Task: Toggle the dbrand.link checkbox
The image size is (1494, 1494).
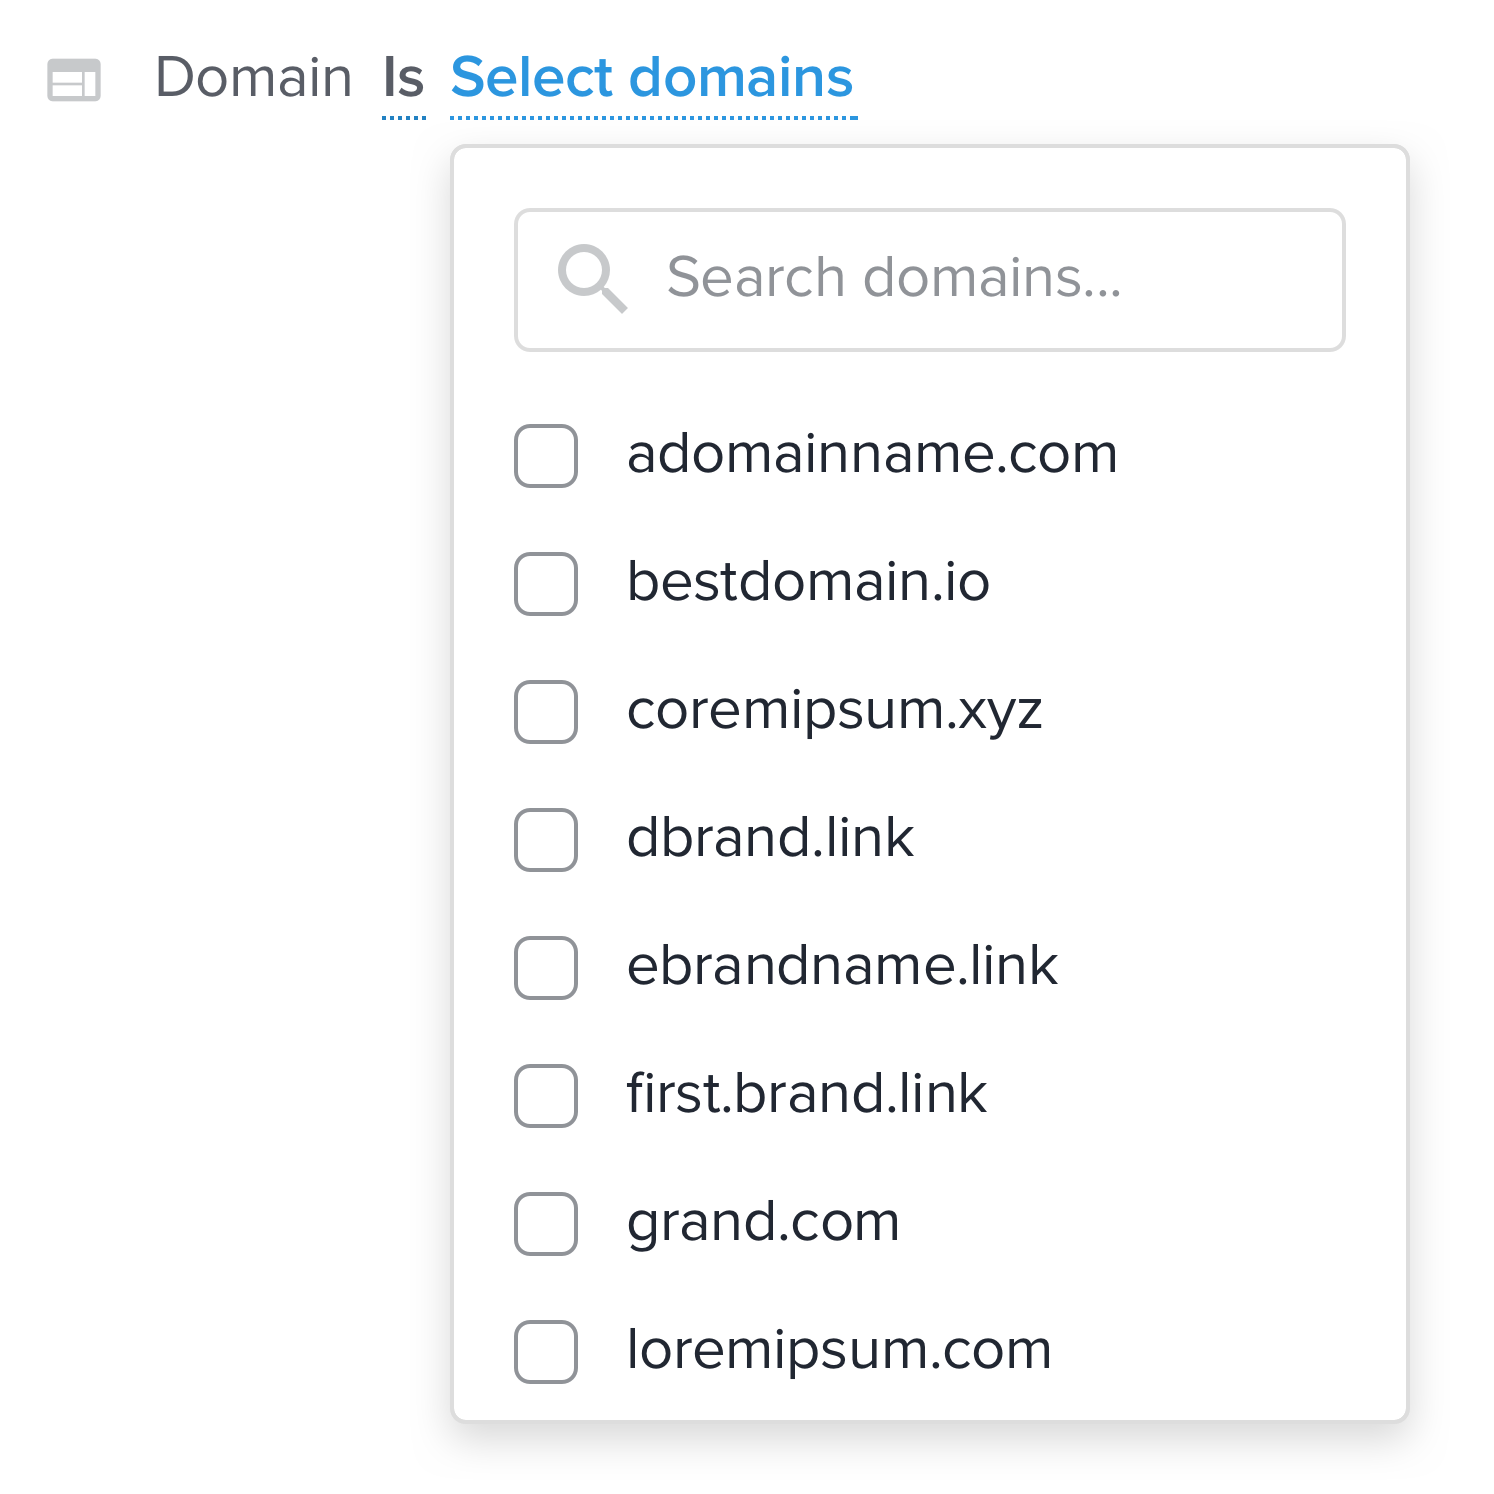Action: tap(546, 840)
